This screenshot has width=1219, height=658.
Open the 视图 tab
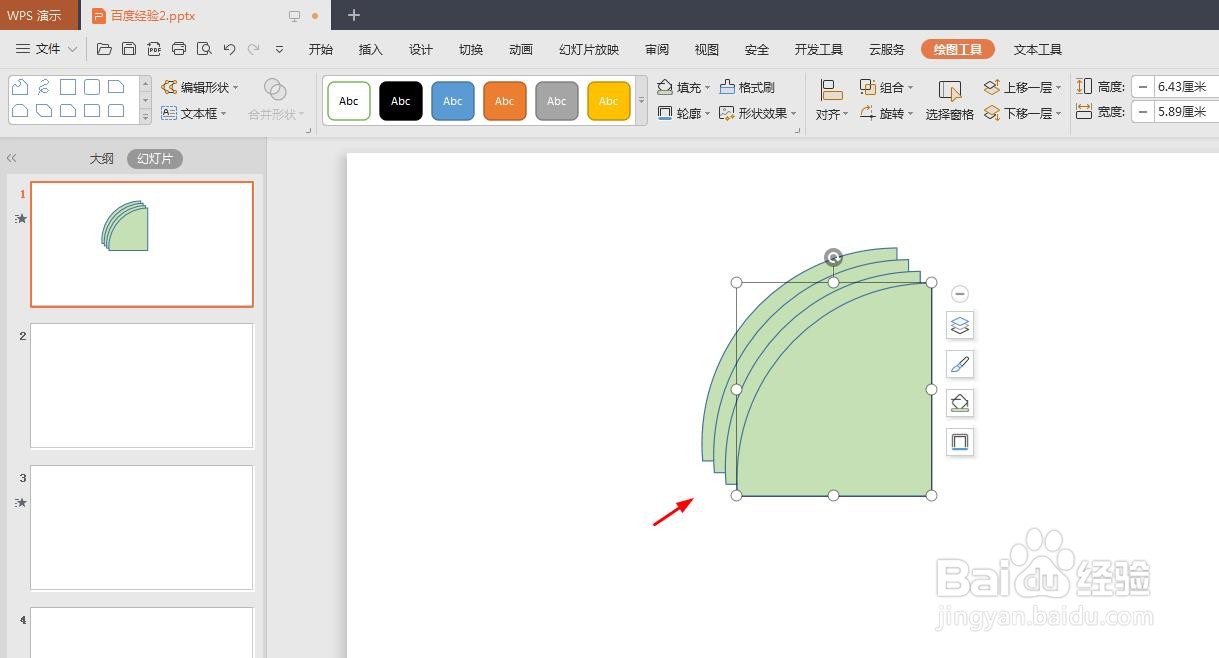707,50
